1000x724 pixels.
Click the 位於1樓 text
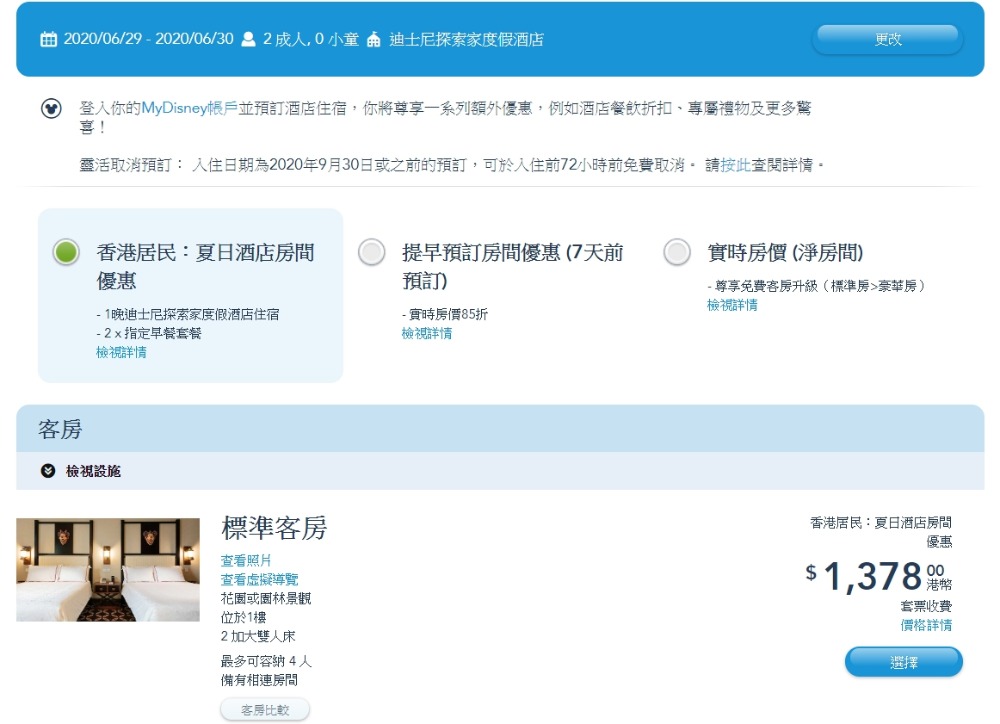pos(244,617)
